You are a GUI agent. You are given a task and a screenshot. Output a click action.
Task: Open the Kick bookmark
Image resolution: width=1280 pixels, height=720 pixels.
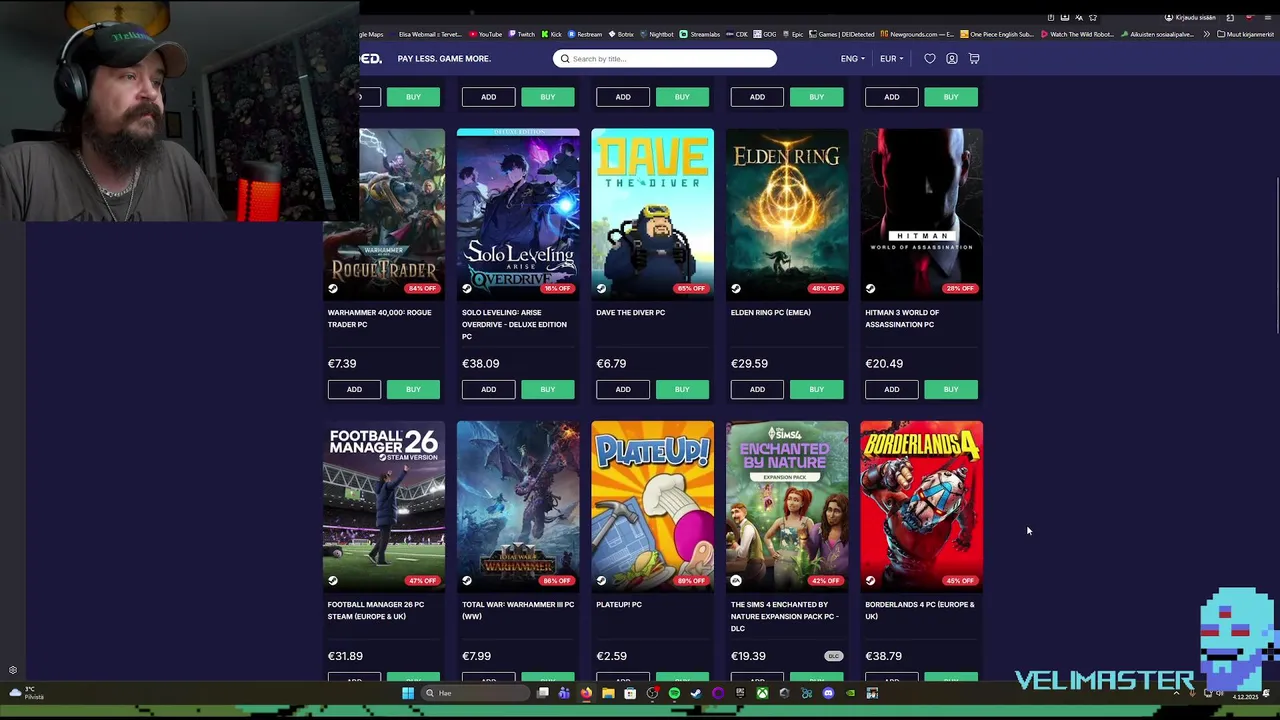click(552, 34)
